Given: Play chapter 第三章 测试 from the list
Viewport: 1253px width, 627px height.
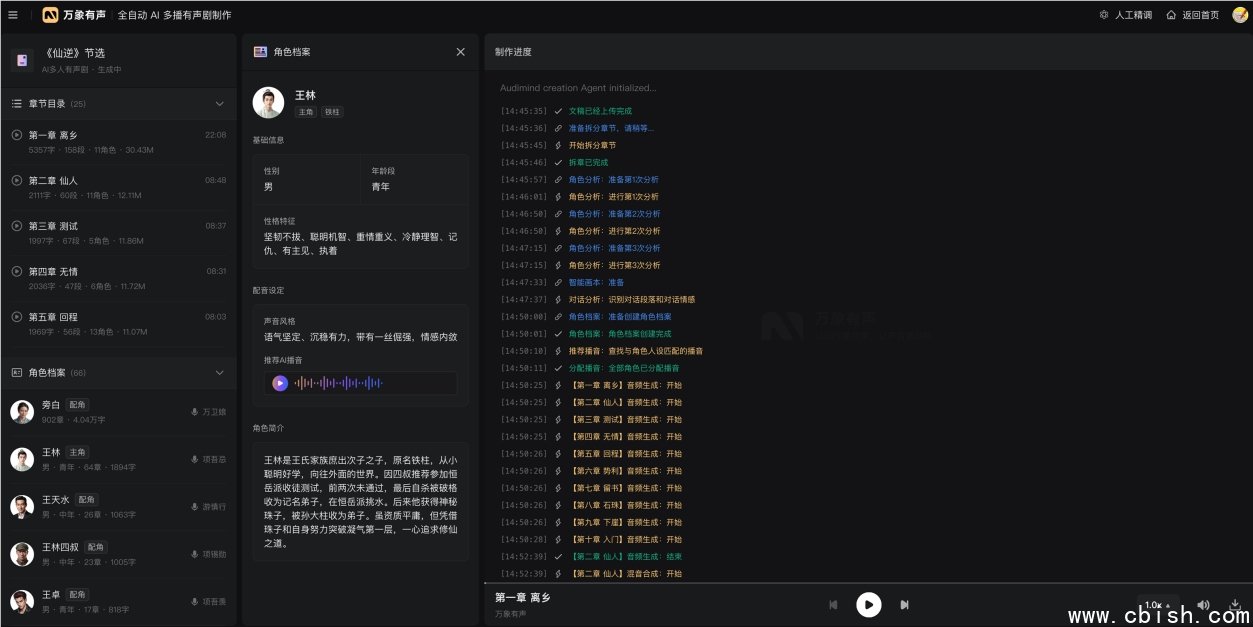Looking at the screenshot, I should coord(17,226).
